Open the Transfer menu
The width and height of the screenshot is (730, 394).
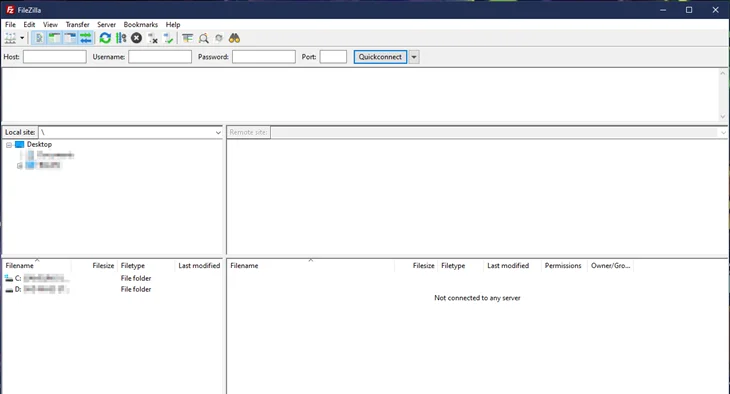point(77,24)
